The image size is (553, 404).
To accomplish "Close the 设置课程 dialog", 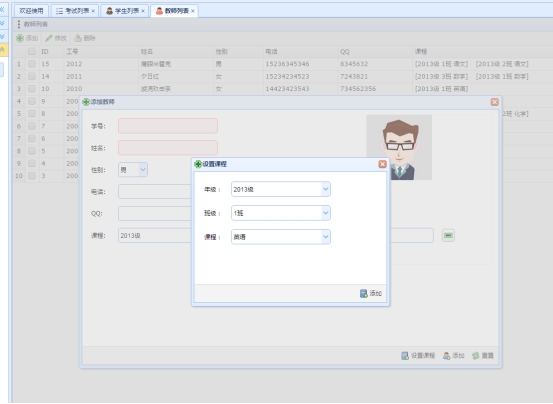I will tap(382, 164).
